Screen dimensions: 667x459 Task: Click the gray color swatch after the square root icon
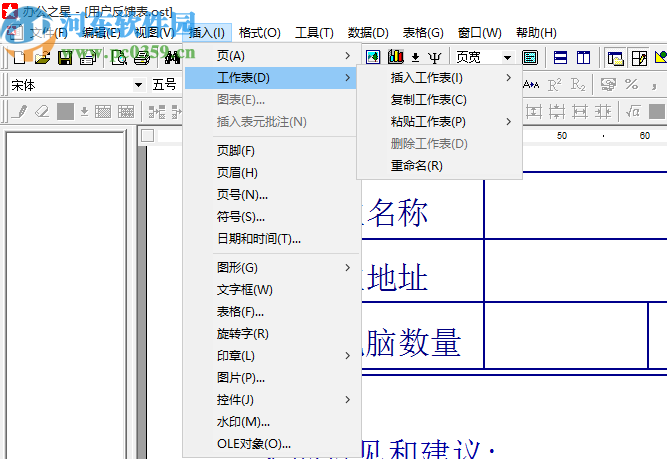pos(657,111)
